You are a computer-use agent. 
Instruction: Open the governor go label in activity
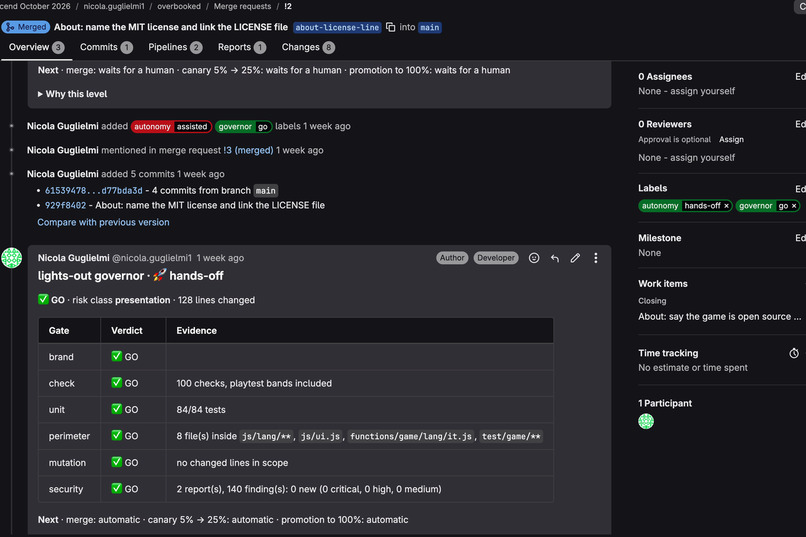point(243,126)
